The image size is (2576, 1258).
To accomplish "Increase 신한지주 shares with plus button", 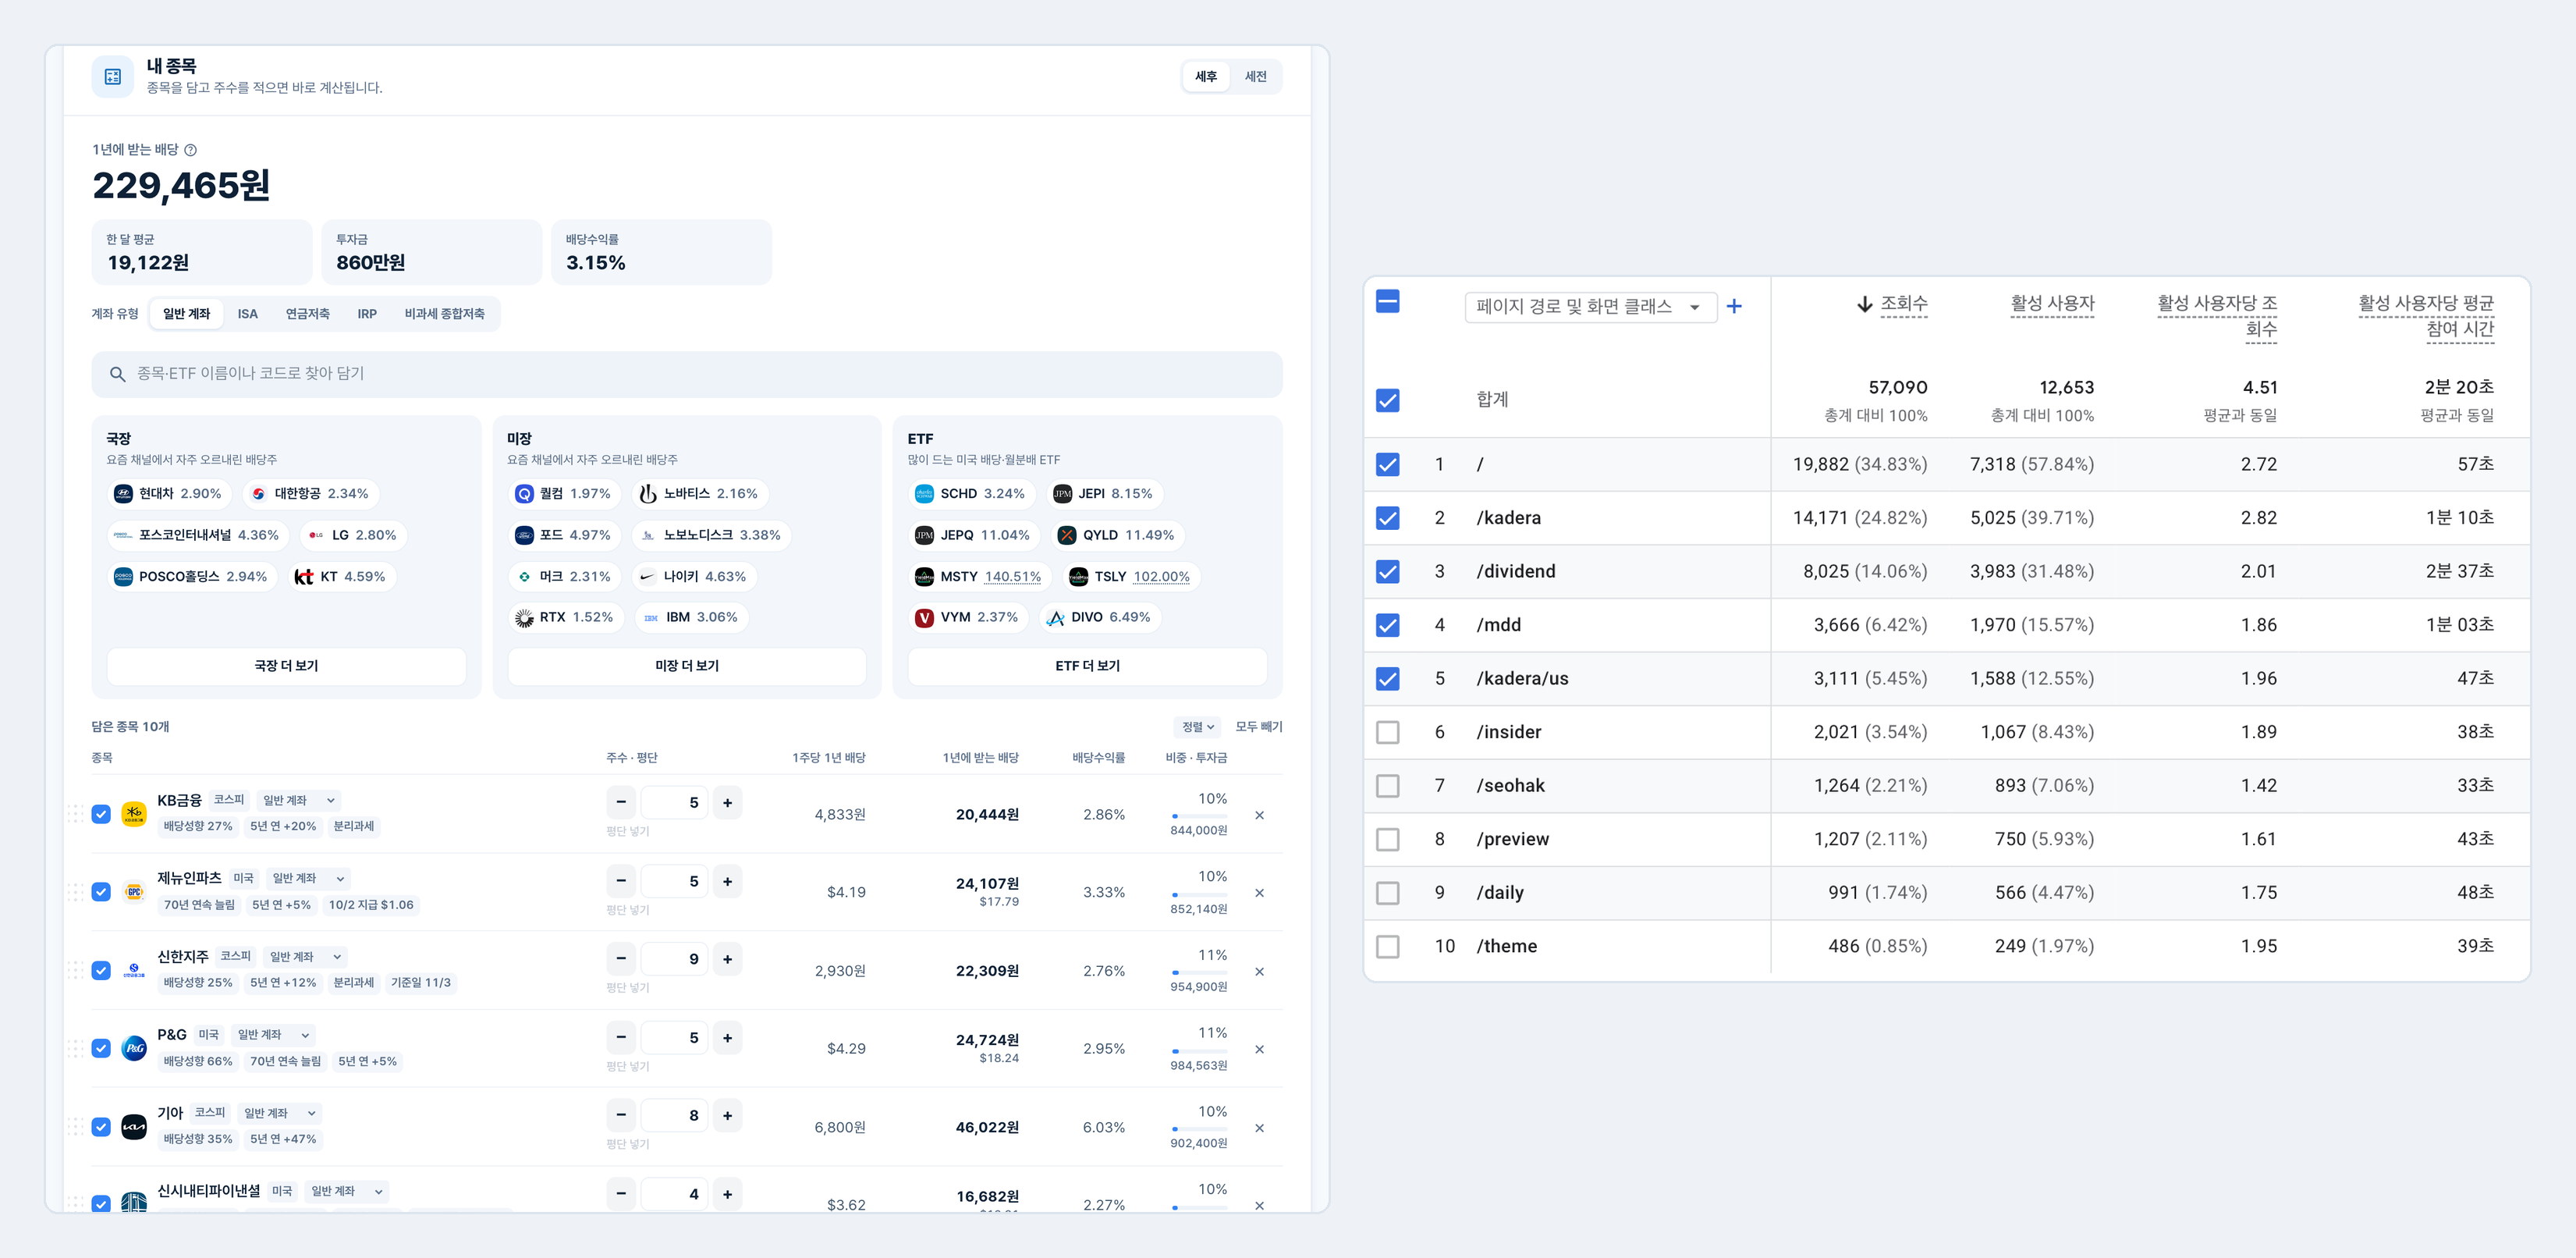I will pos(727,959).
